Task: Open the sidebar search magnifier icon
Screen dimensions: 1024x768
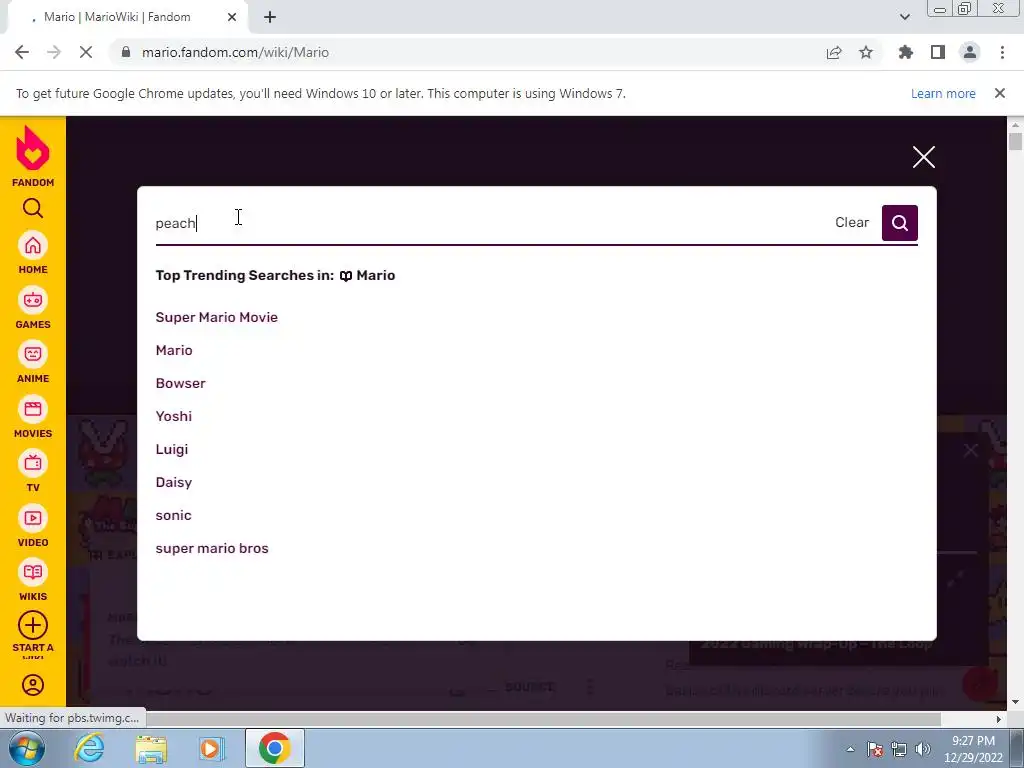Action: click(x=33, y=208)
